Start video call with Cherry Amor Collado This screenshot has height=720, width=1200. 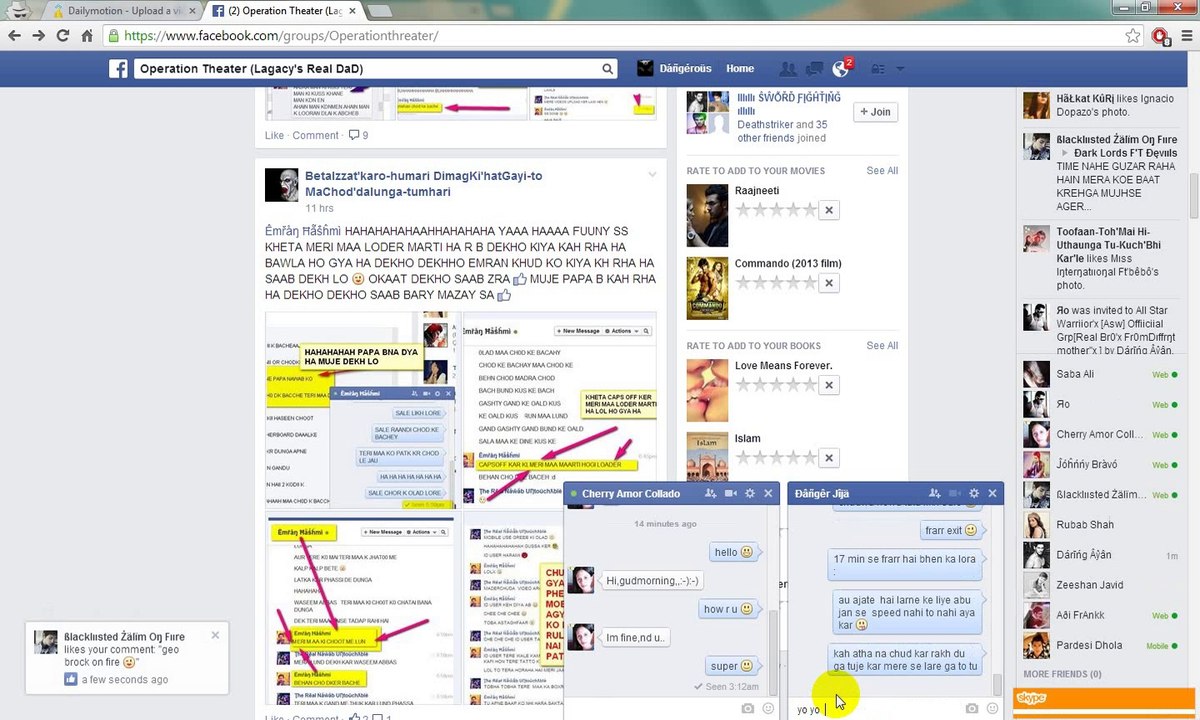point(730,493)
